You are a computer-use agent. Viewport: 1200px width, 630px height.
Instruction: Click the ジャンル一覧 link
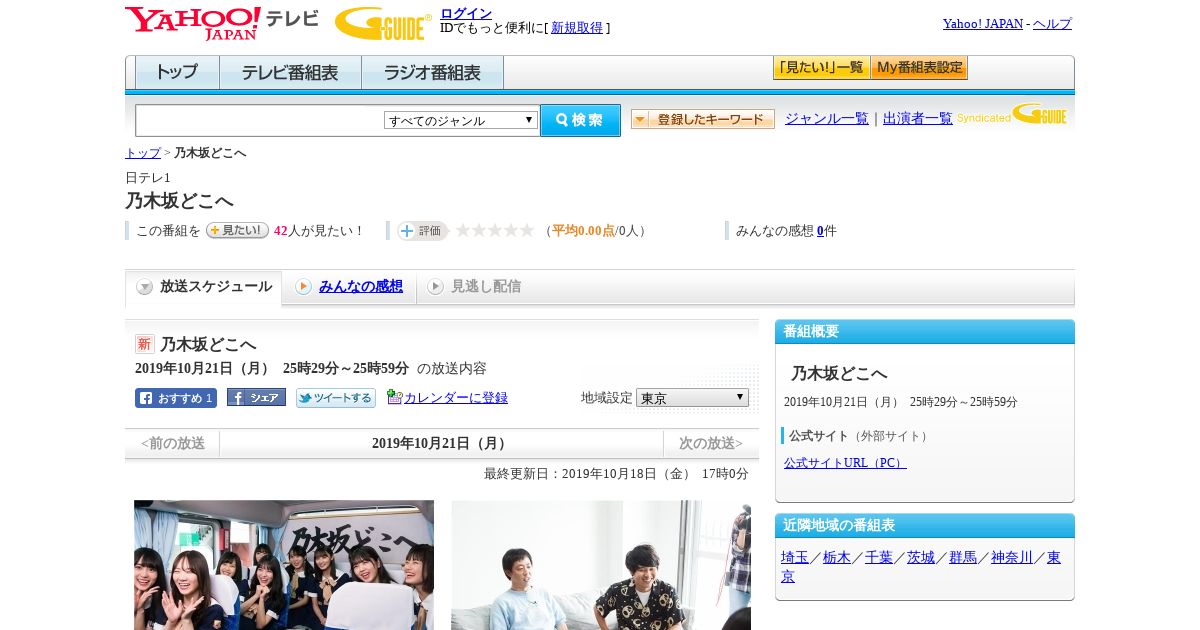[827, 119]
